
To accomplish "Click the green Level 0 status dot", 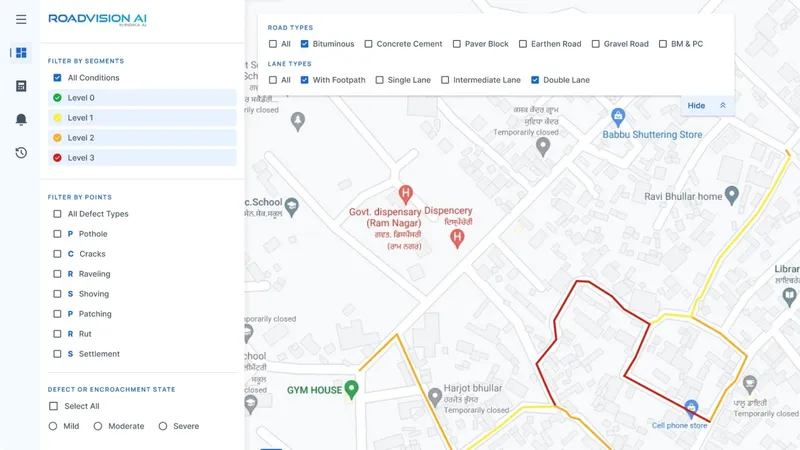I will tap(57, 97).
